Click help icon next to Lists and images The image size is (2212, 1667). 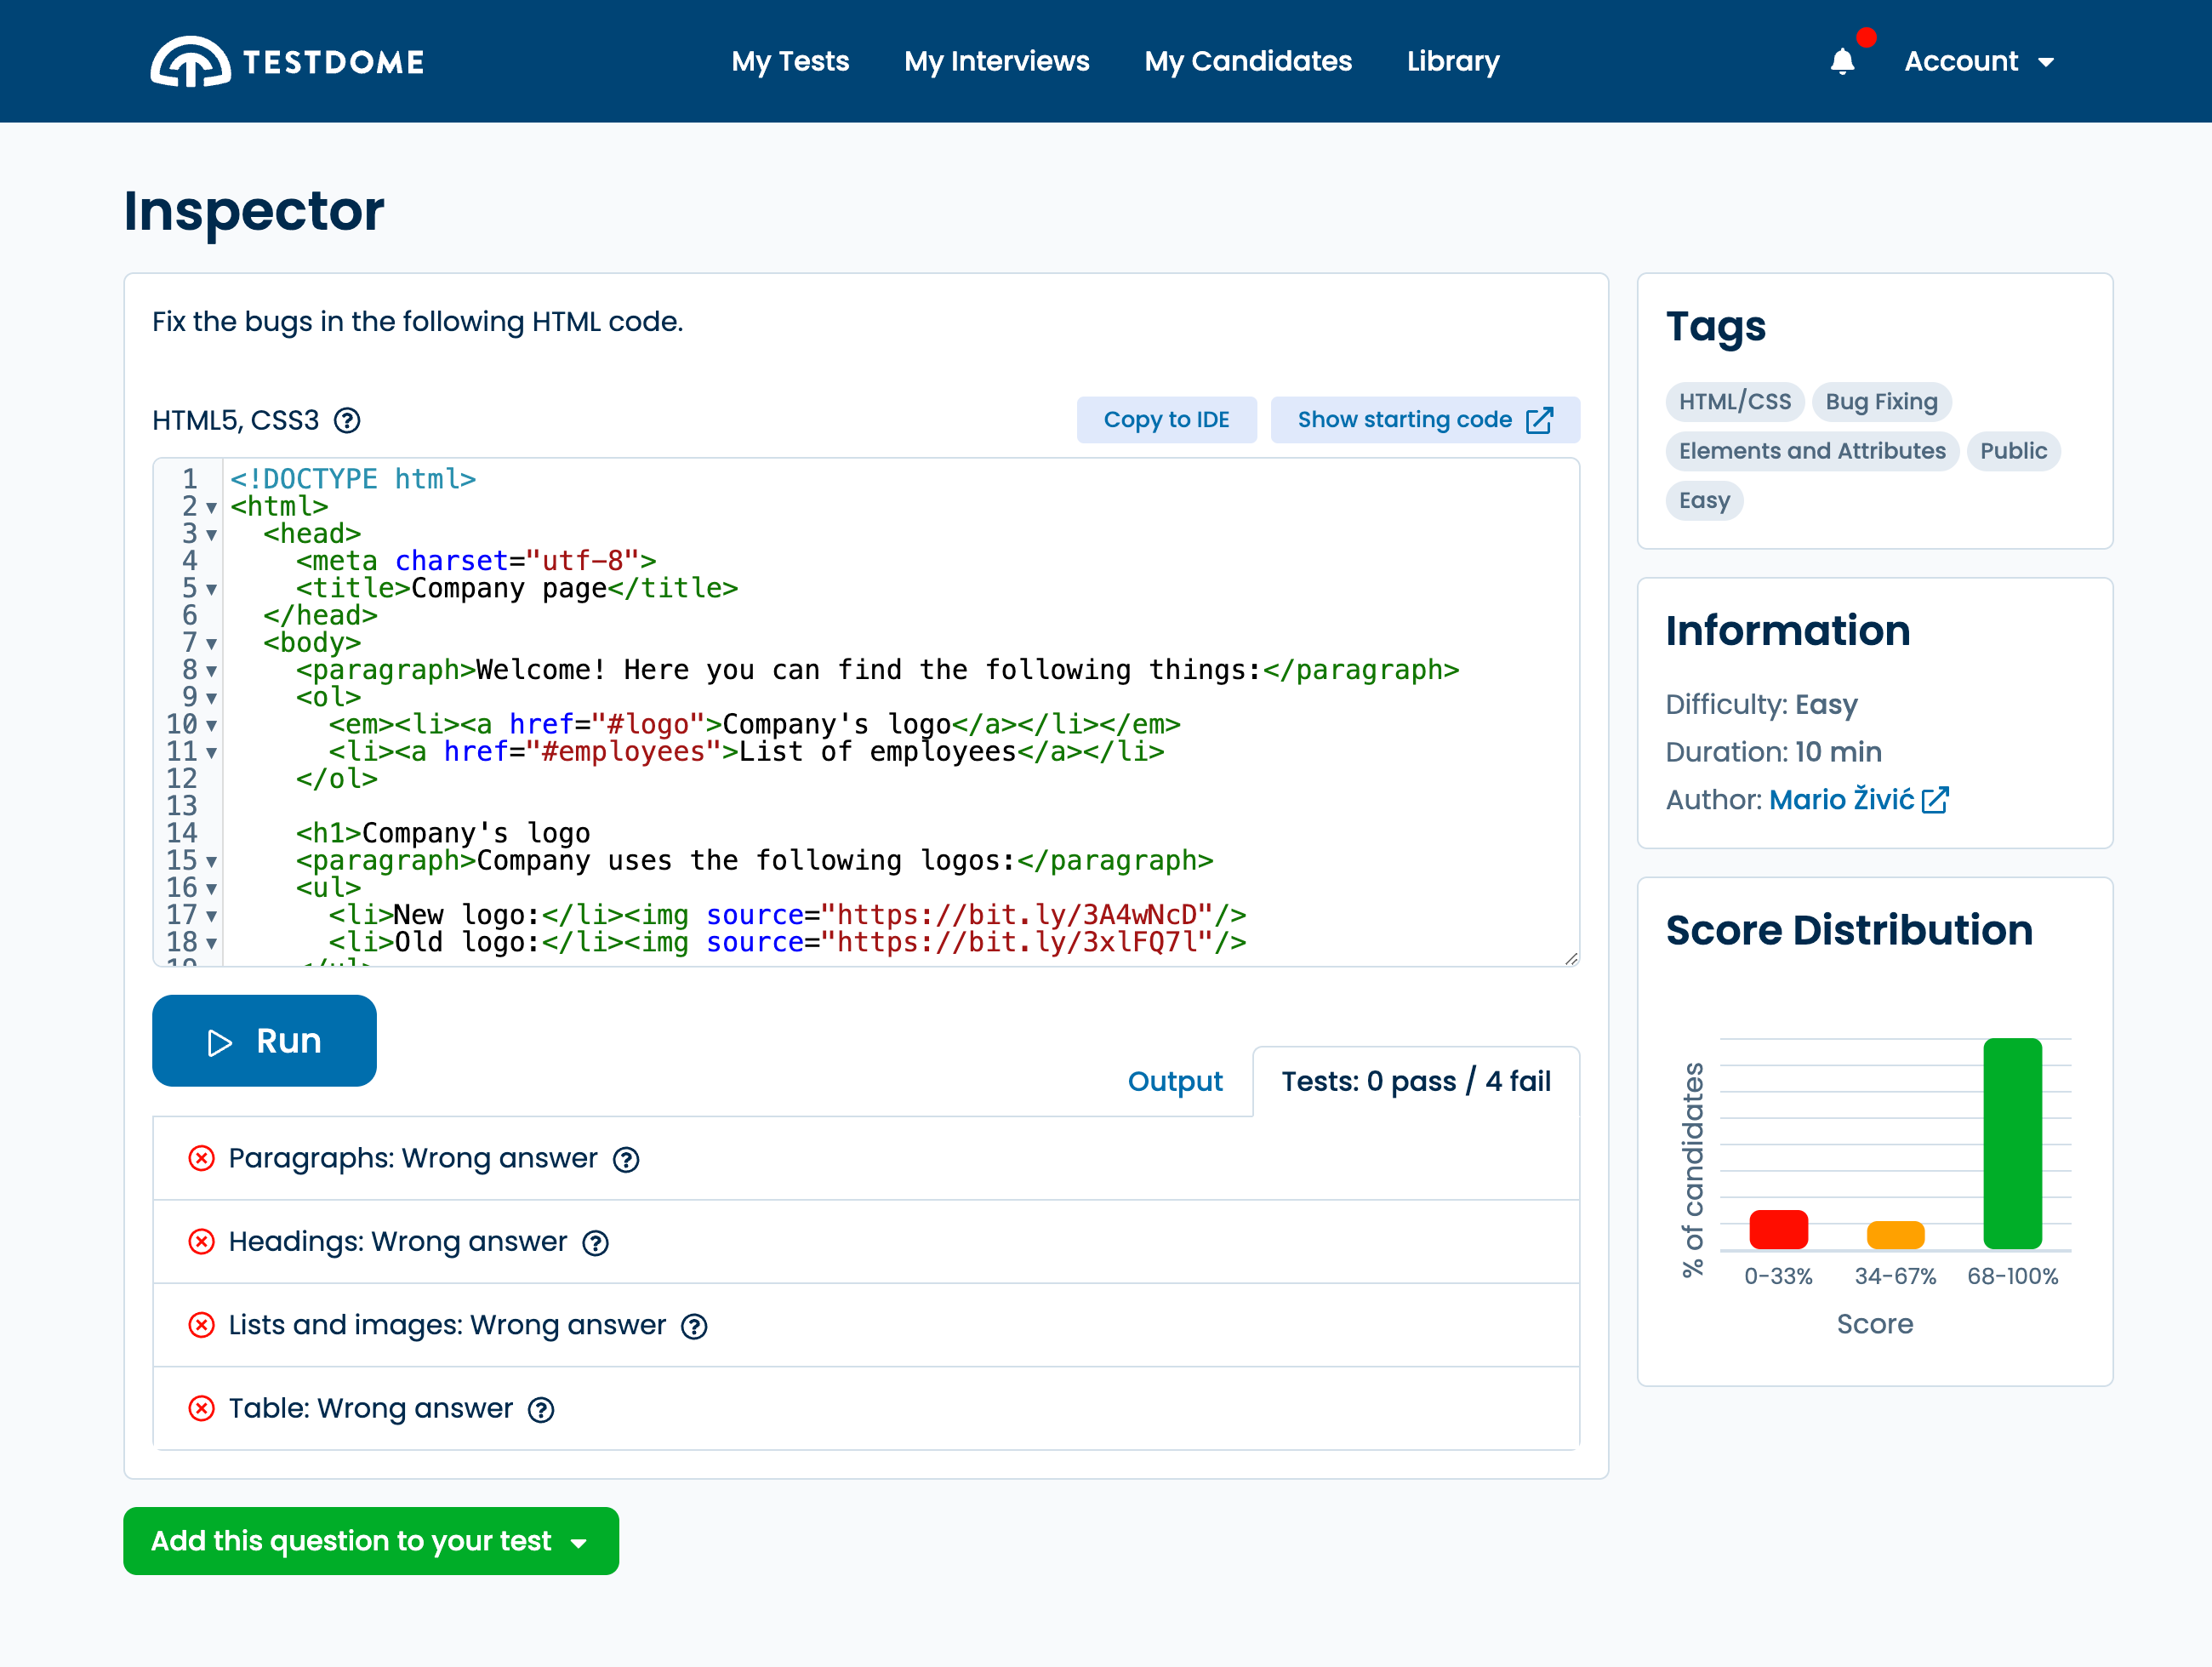pos(694,1326)
